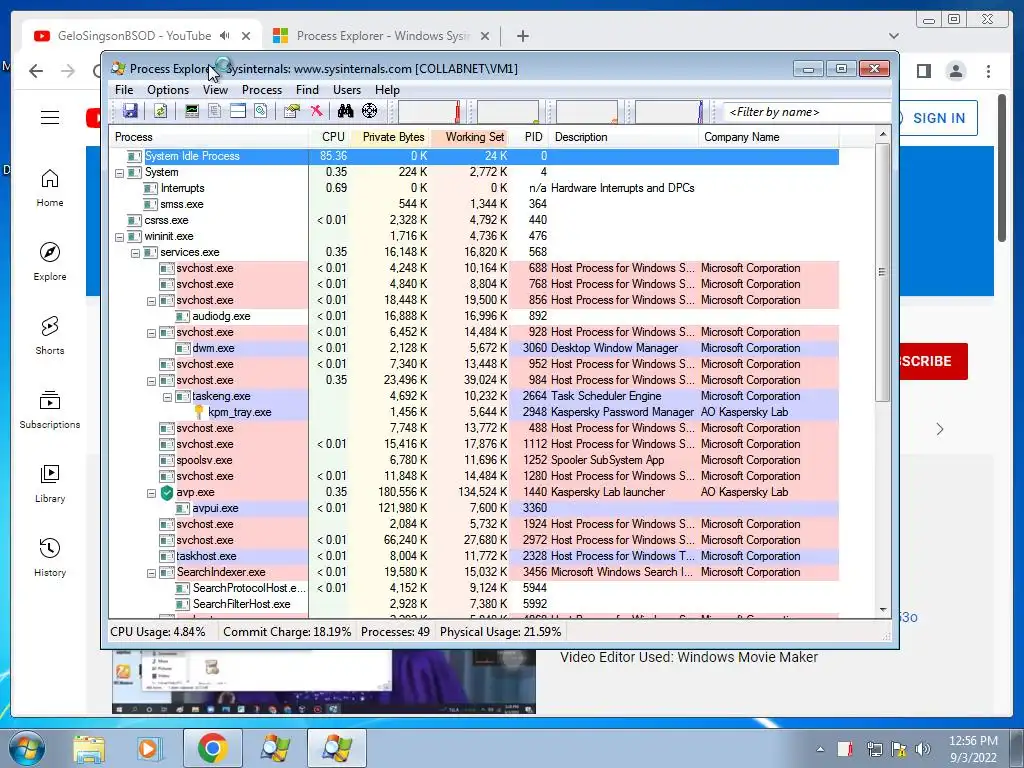Toggle the Show Lower Pane toolbar icon

click(238, 111)
